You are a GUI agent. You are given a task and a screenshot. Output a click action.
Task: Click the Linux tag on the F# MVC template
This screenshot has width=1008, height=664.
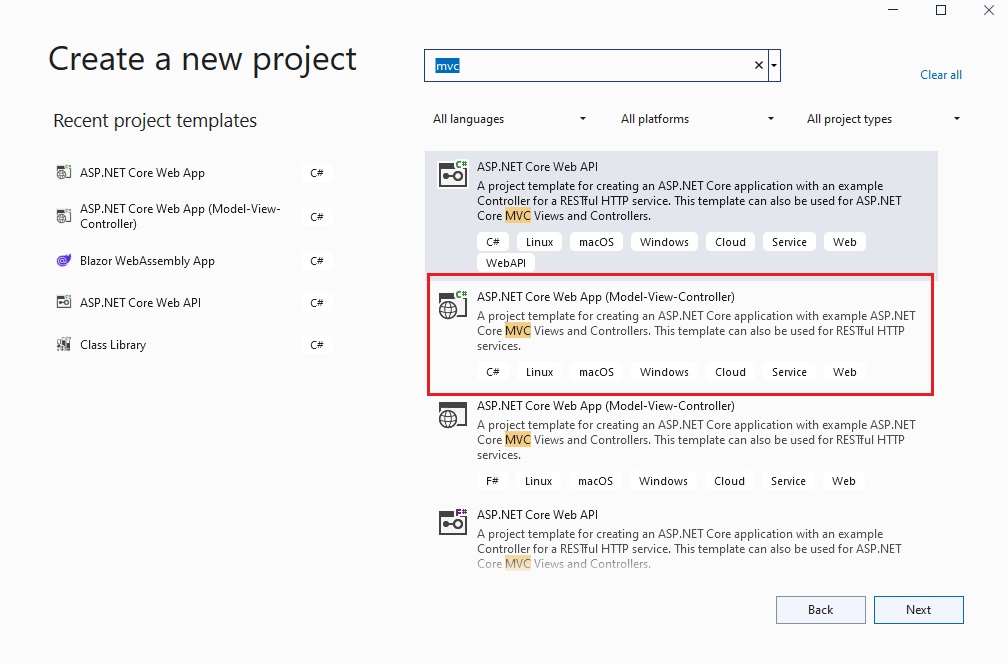click(538, 481)
